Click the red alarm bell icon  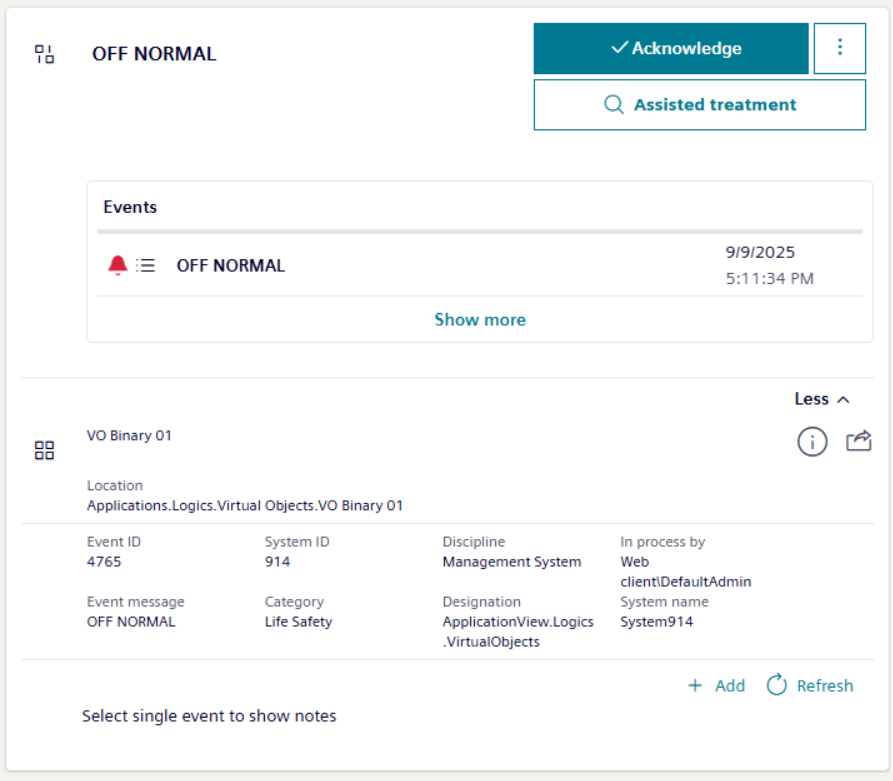[x=118, y=265]
